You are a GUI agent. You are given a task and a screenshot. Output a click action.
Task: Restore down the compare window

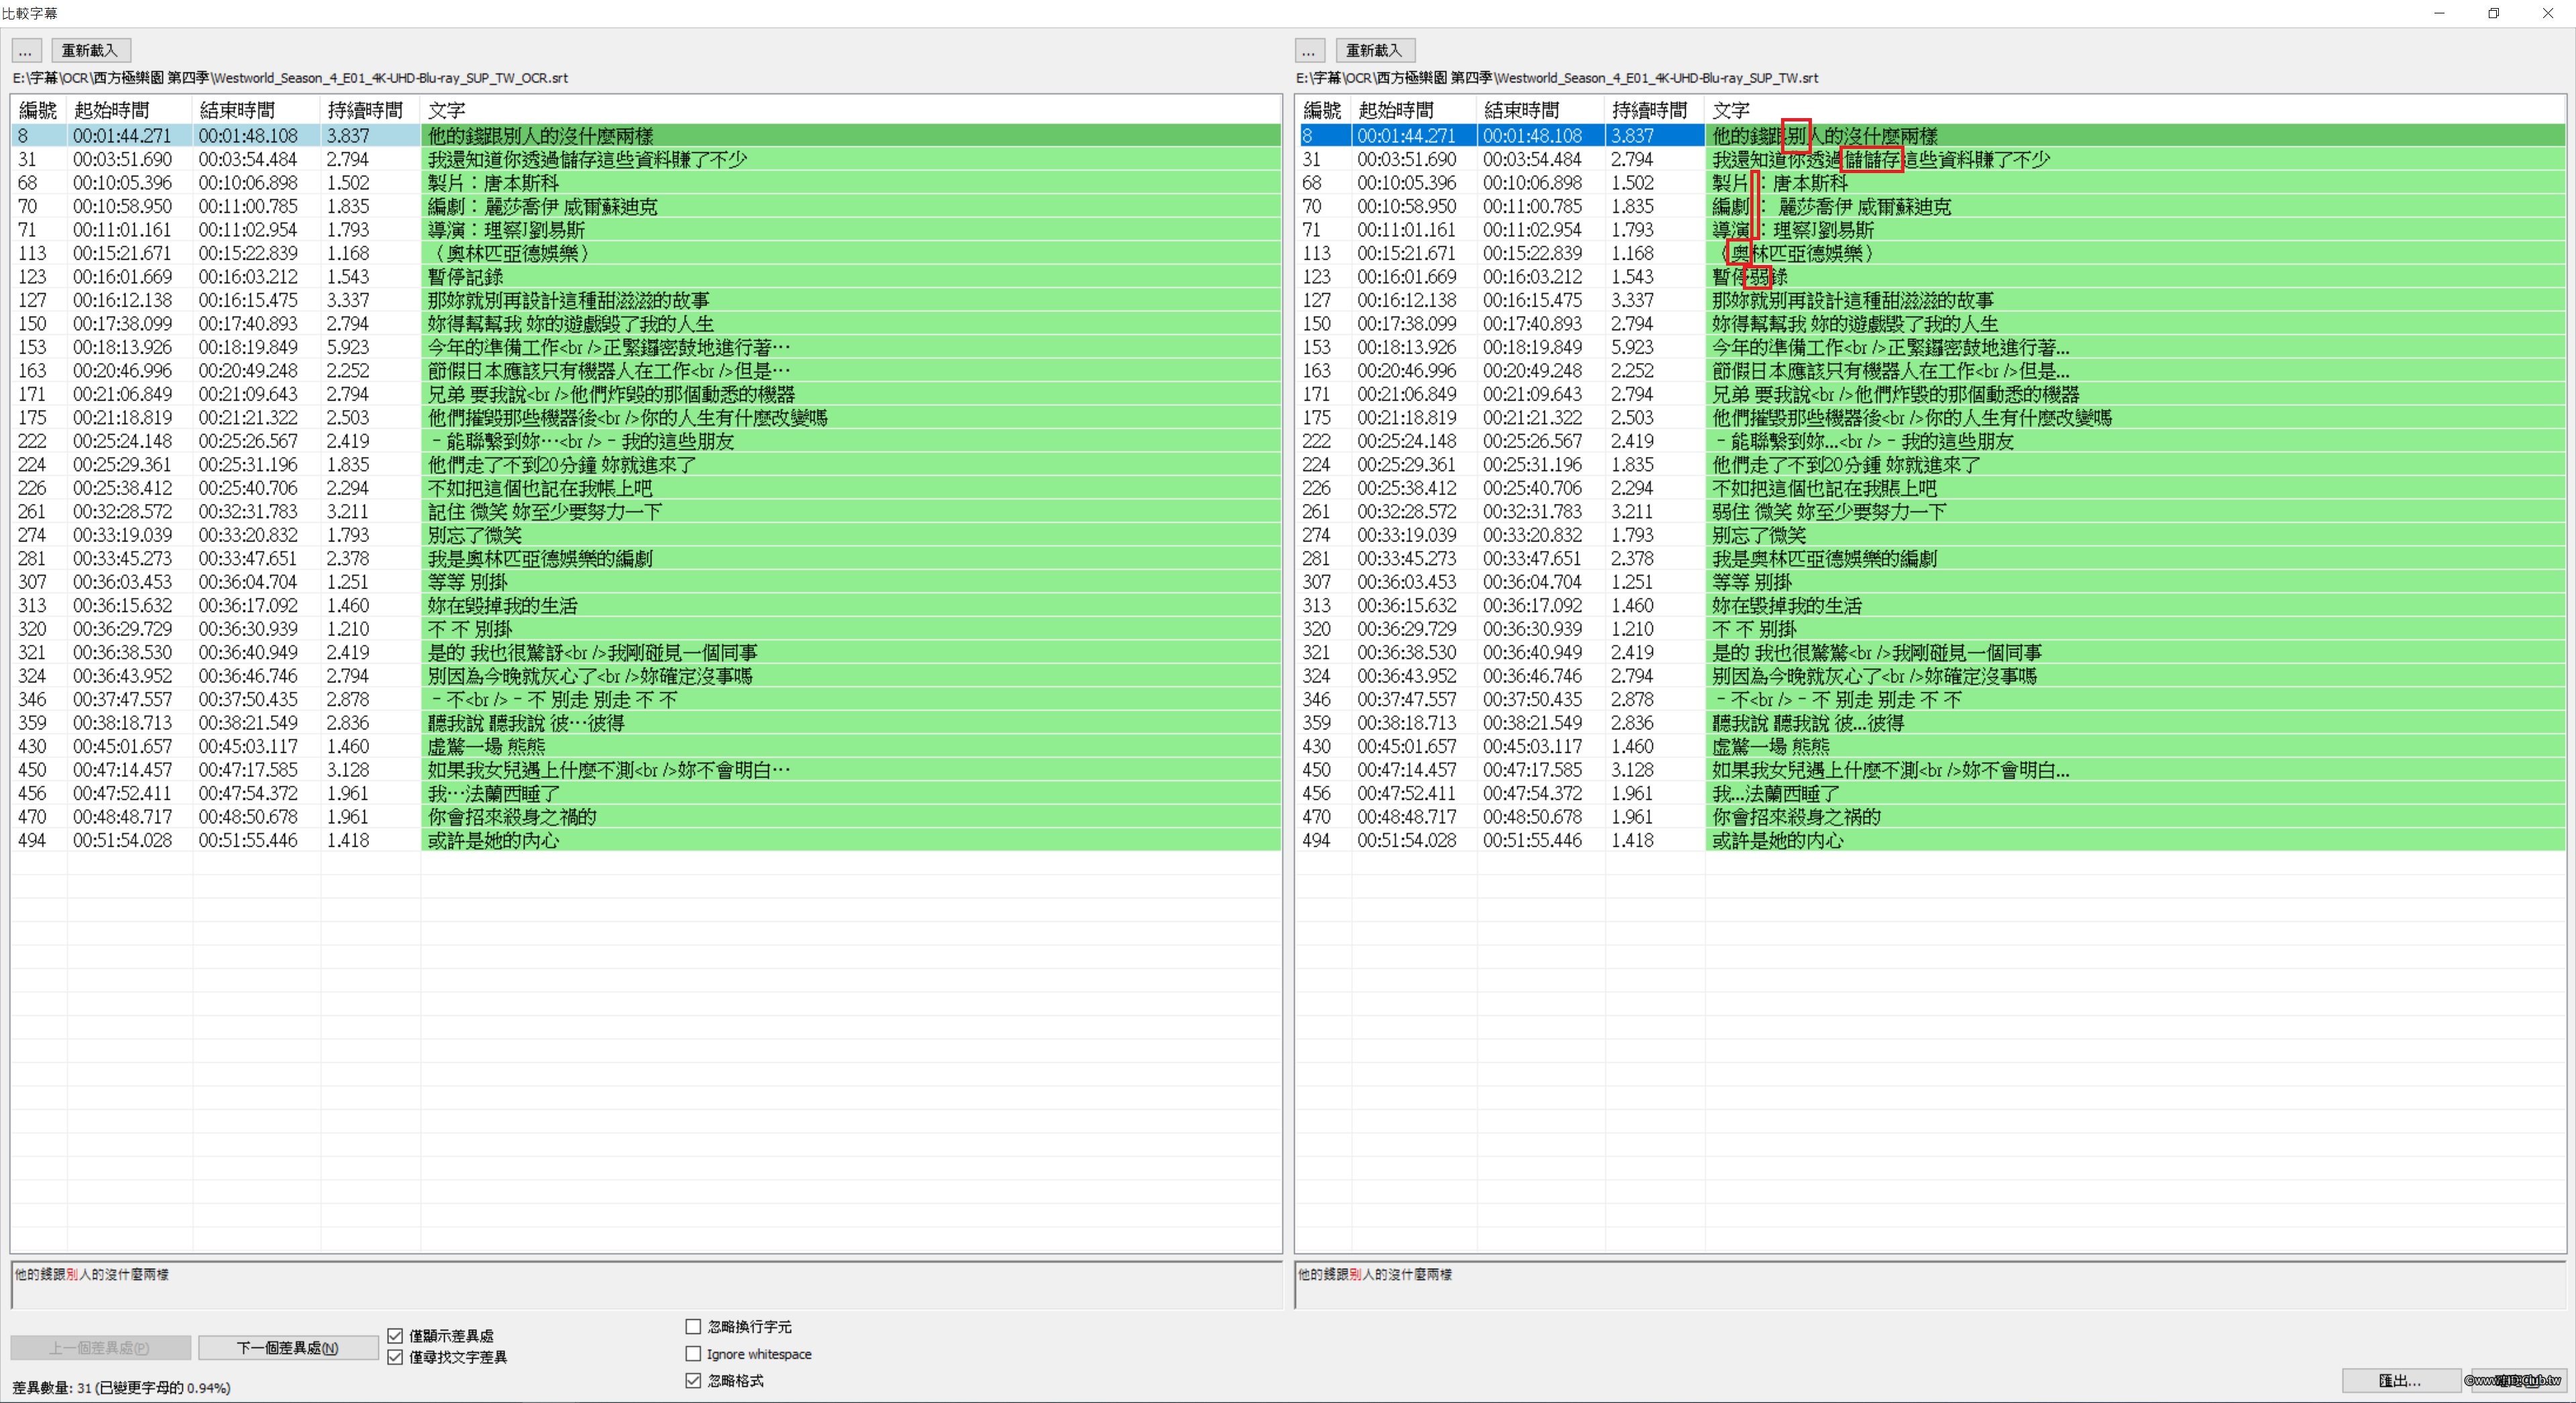tap(2493, 13)
